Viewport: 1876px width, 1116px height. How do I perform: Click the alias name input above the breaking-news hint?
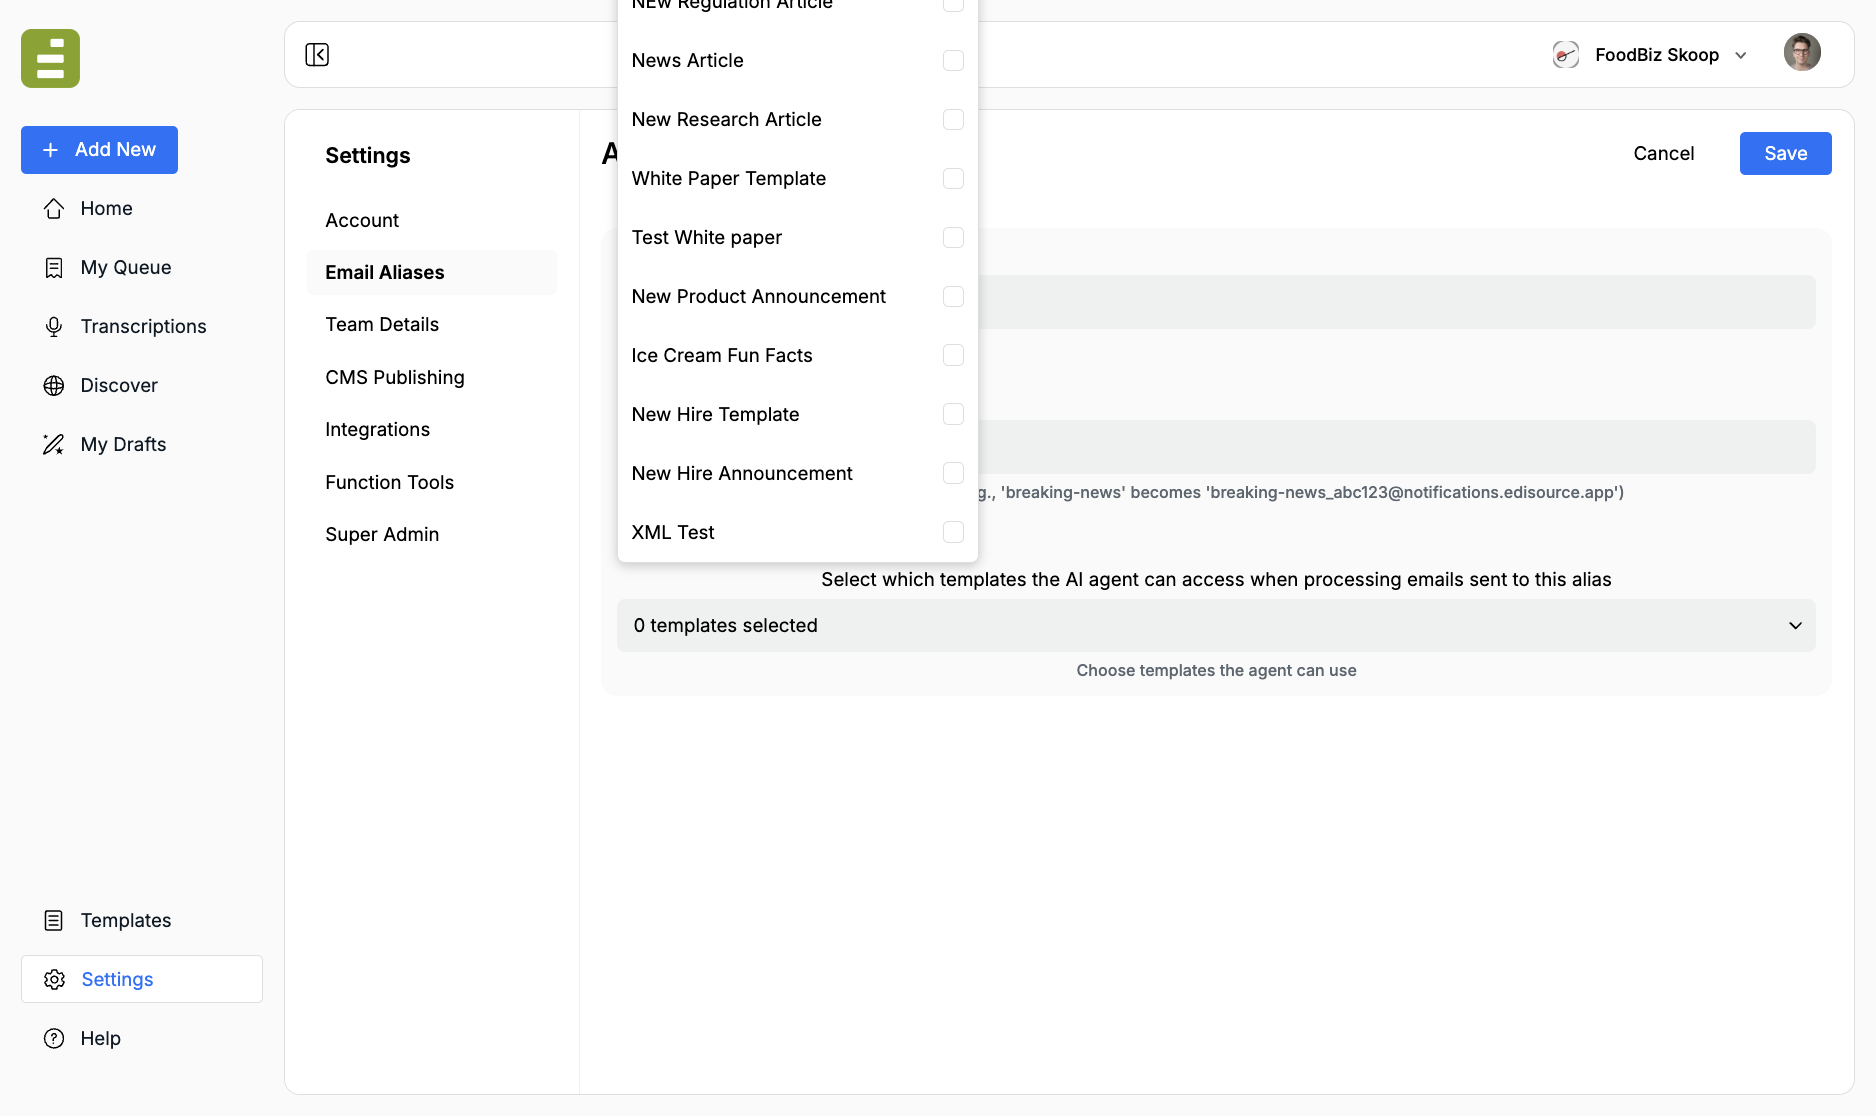coord(1396,447)
